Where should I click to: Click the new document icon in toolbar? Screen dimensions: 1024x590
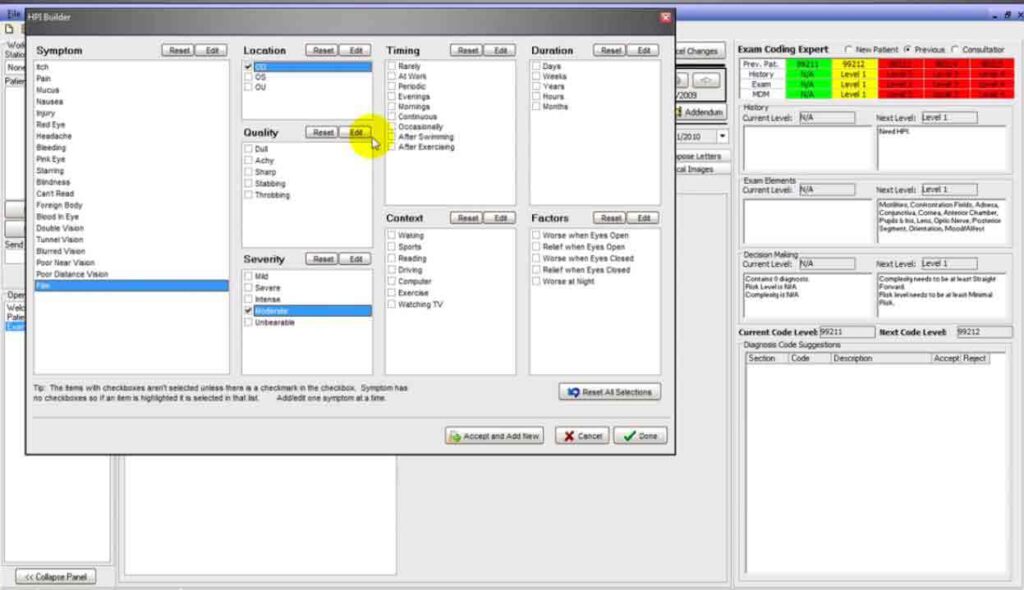click(x=9, y=29)
